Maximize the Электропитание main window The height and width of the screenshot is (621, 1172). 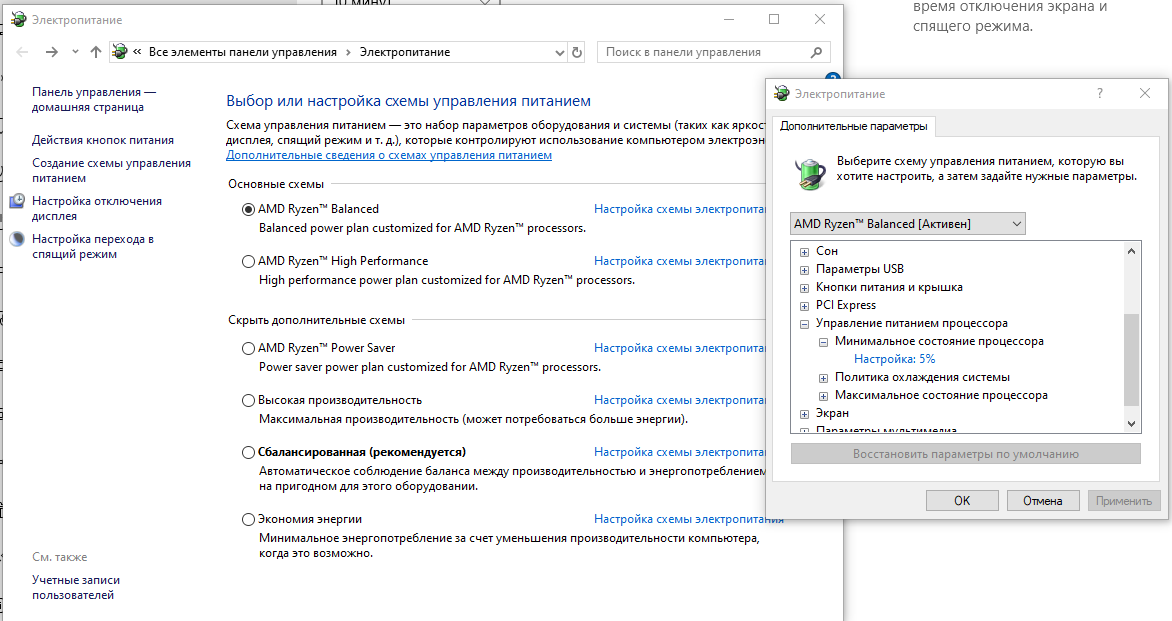[774, 19]
